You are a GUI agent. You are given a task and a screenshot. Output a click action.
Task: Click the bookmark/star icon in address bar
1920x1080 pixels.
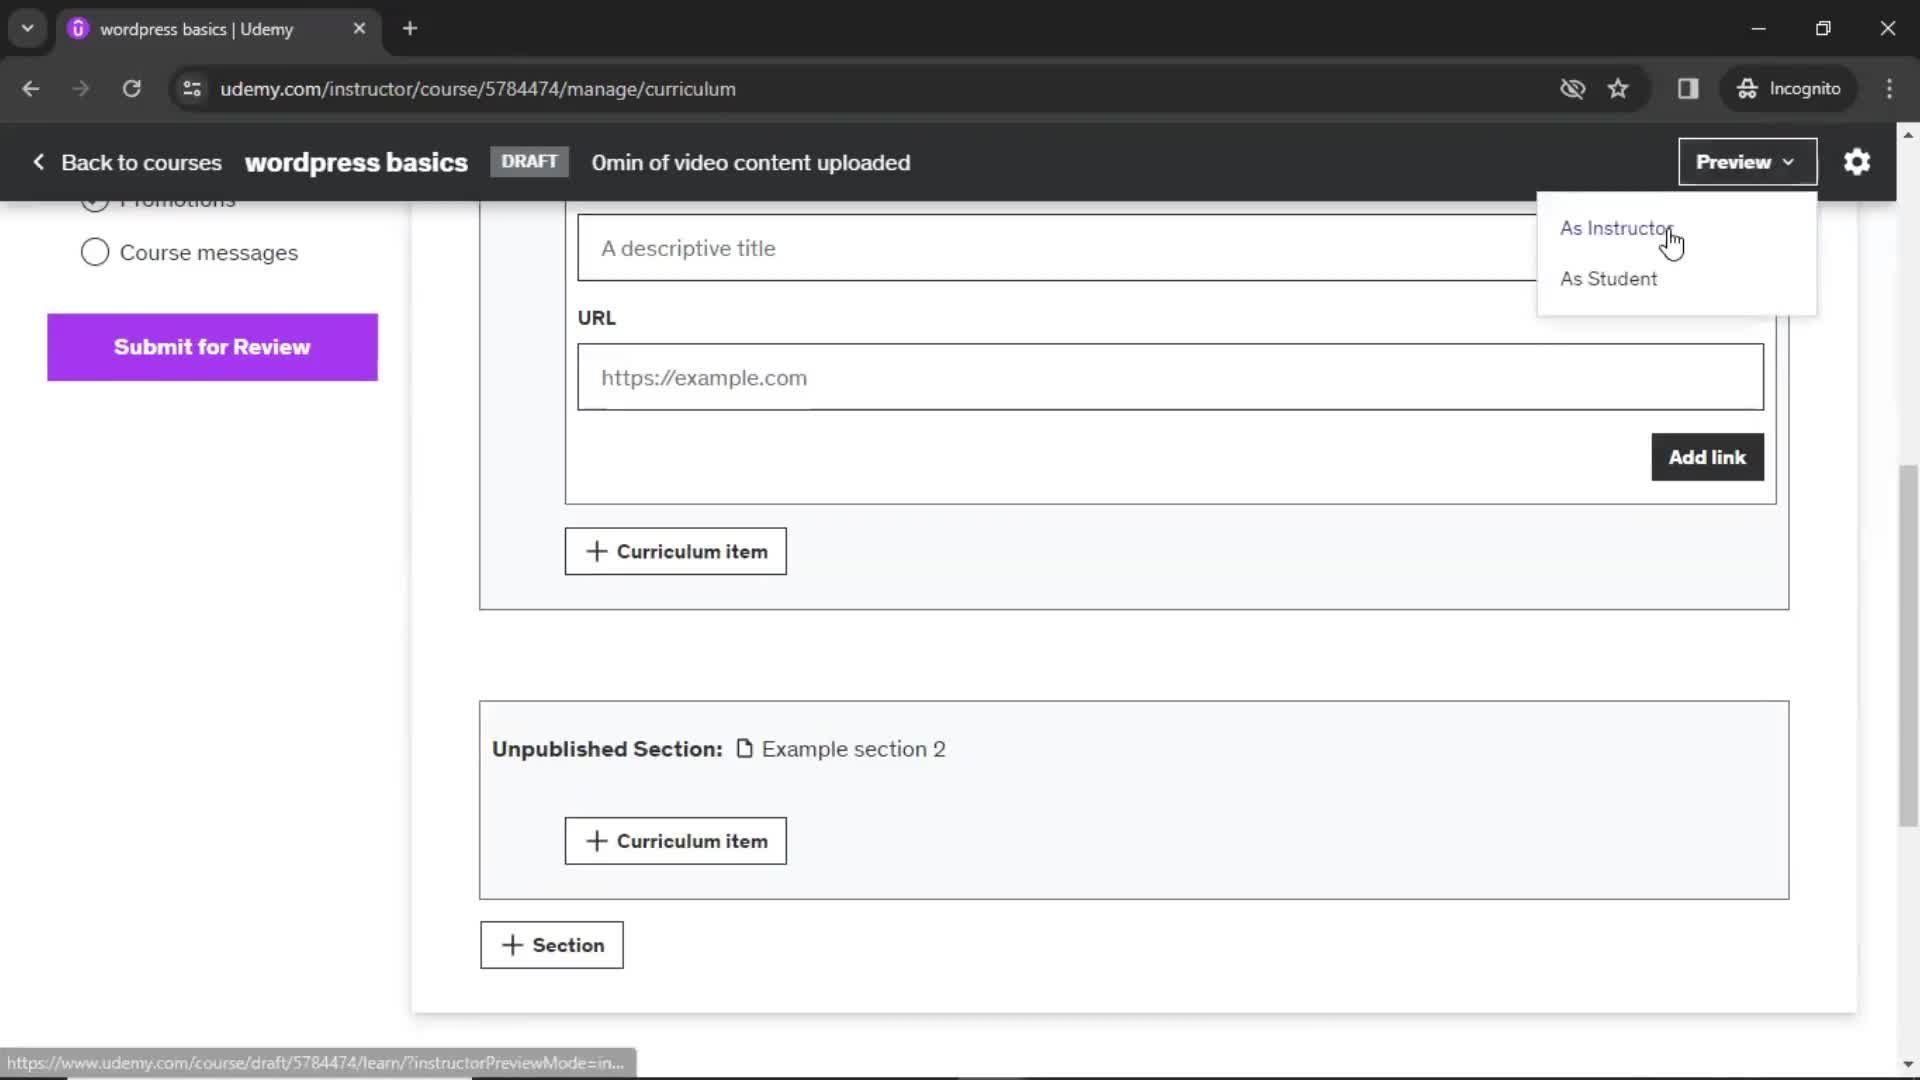(x=1618, y=88)
